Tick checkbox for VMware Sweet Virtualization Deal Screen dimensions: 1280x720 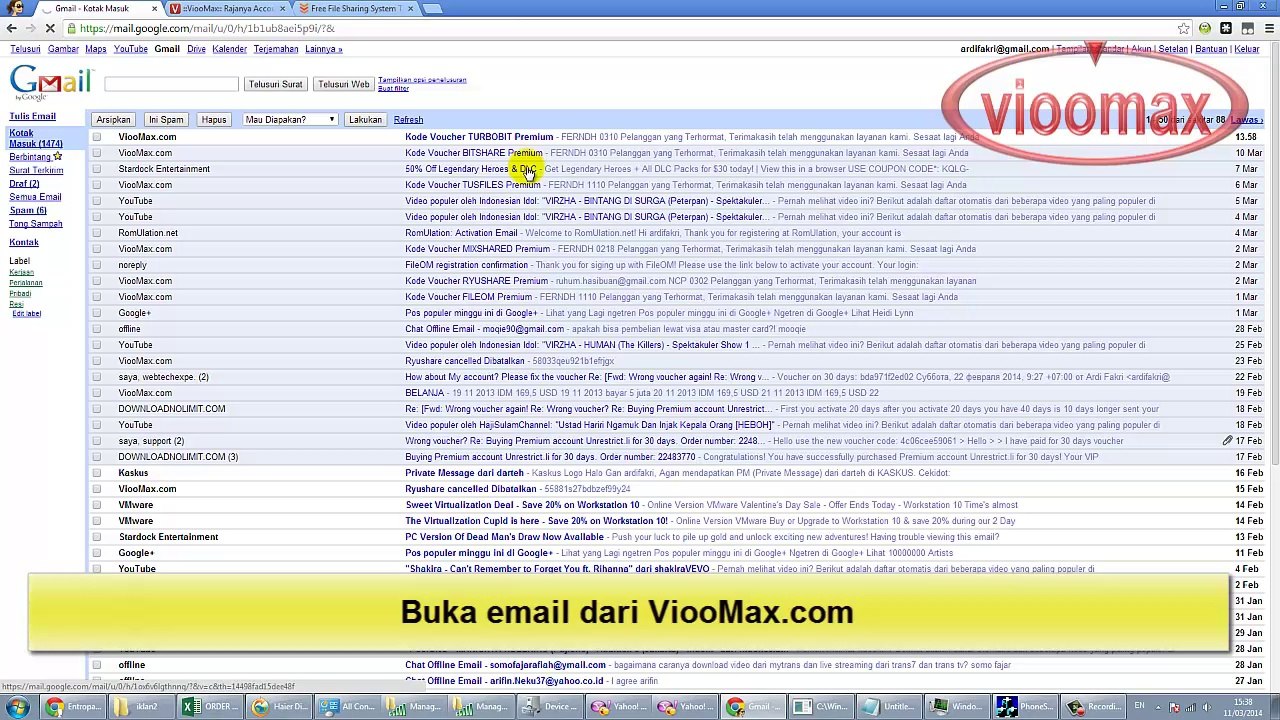[97, 505]
